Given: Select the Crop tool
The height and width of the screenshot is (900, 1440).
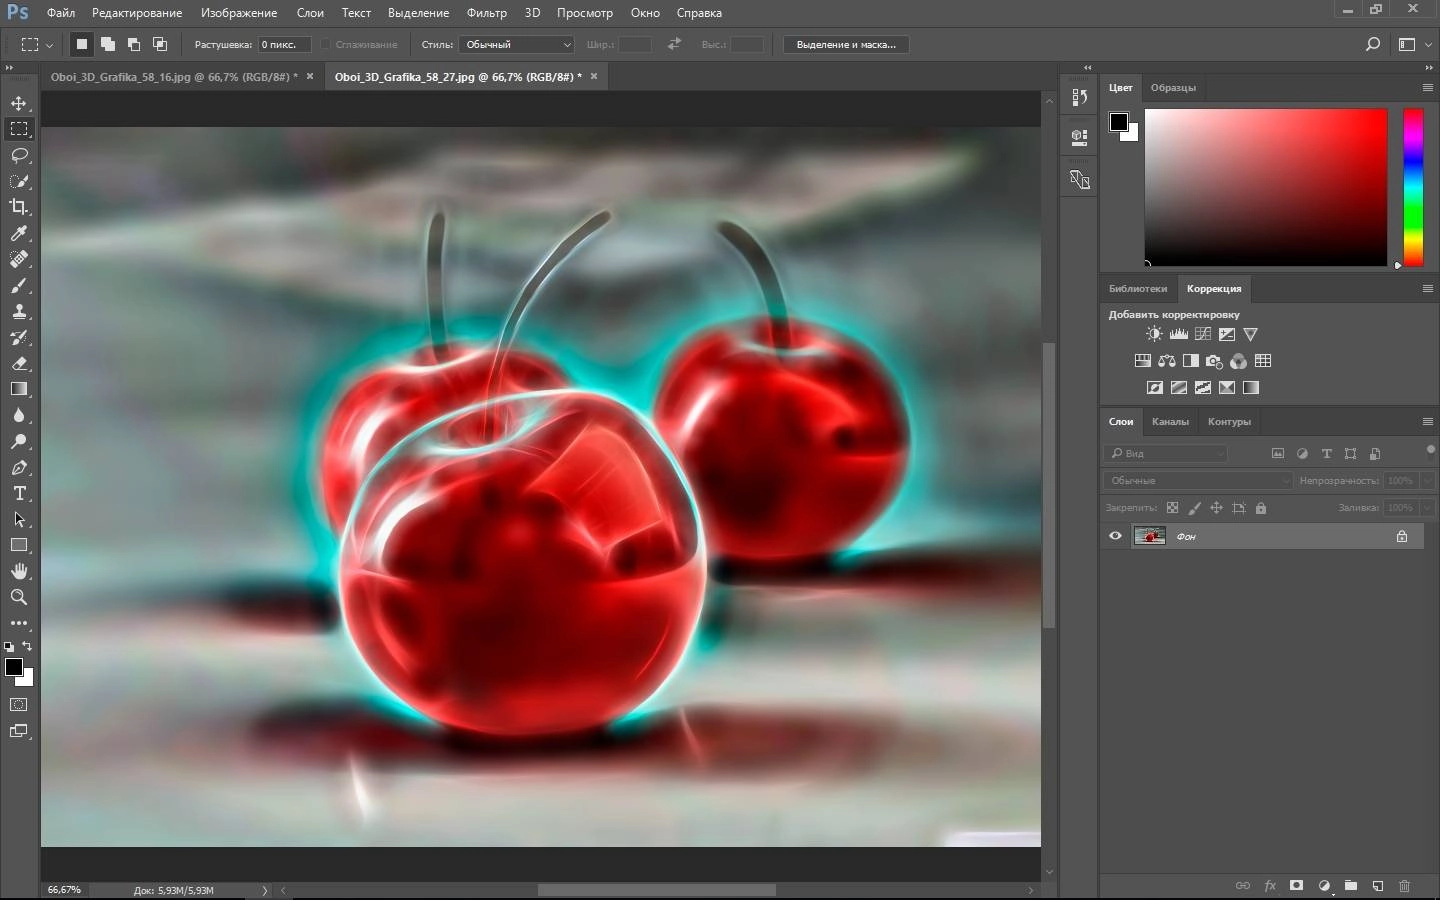Looking at the screenshot, I should [x=19, y=207].
